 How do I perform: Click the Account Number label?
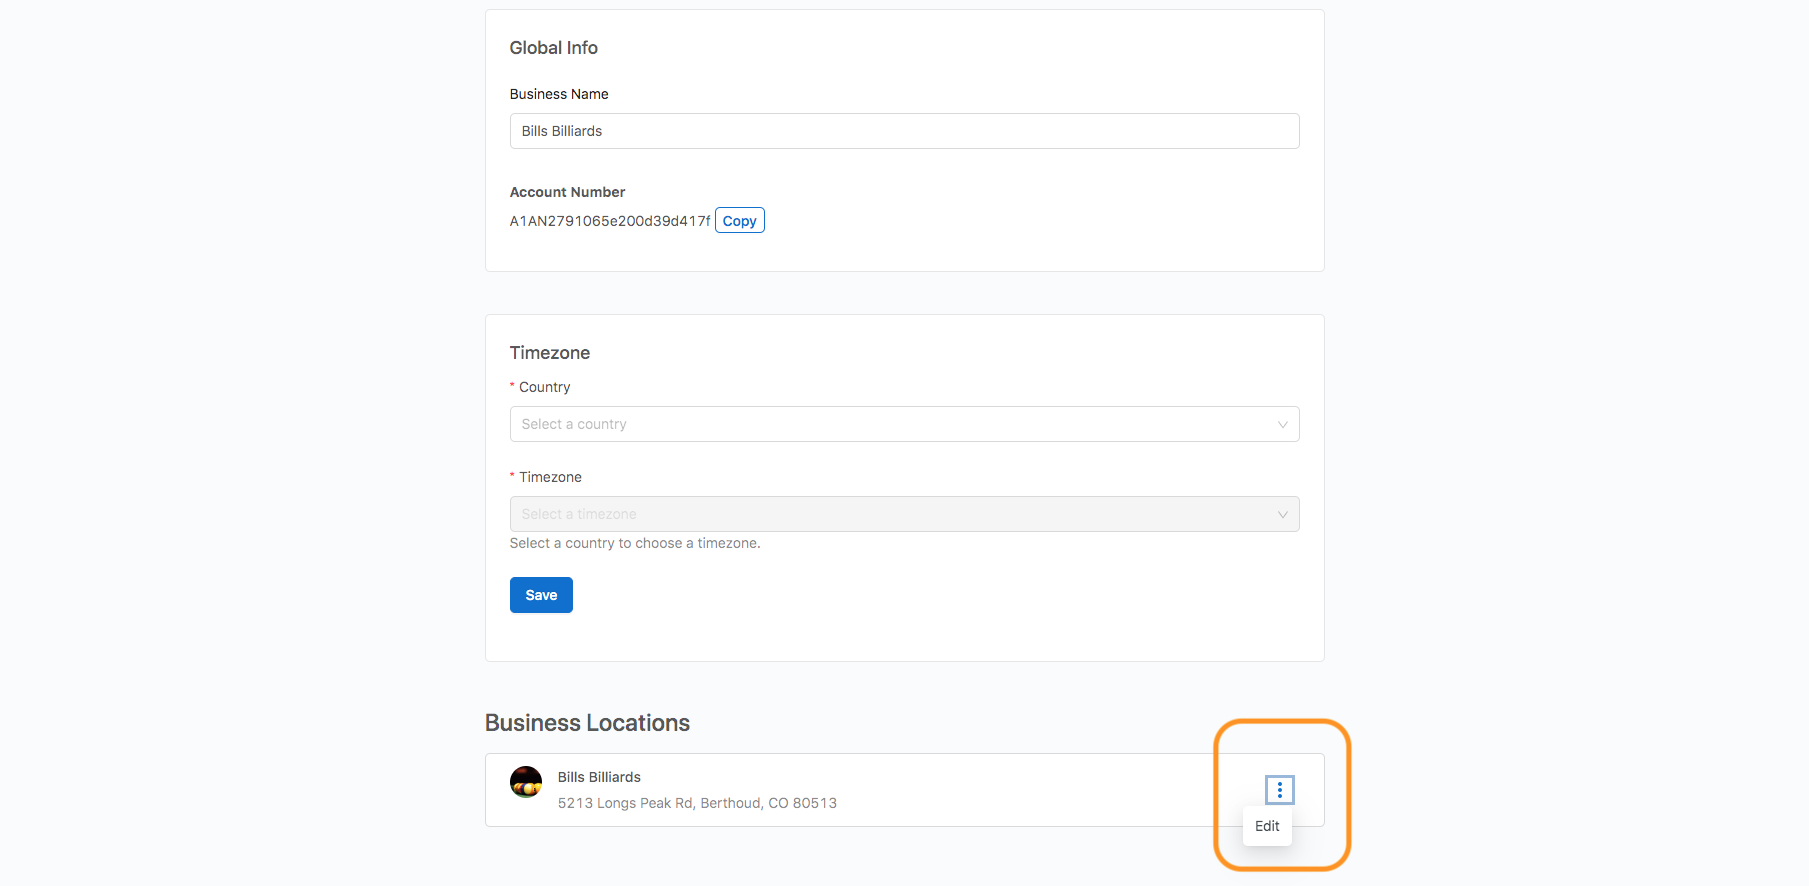[x=567, y=192]
